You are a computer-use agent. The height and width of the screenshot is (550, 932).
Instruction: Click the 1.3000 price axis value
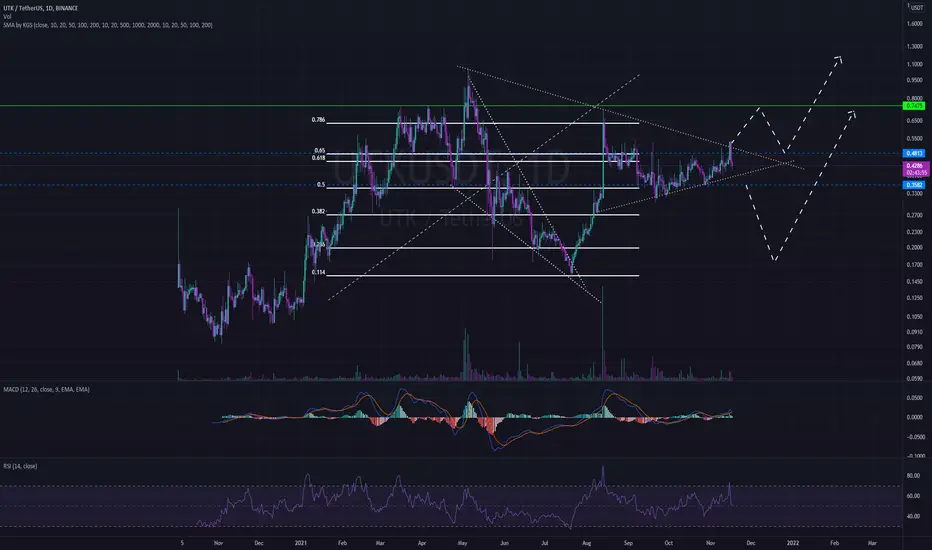point(915,46)
